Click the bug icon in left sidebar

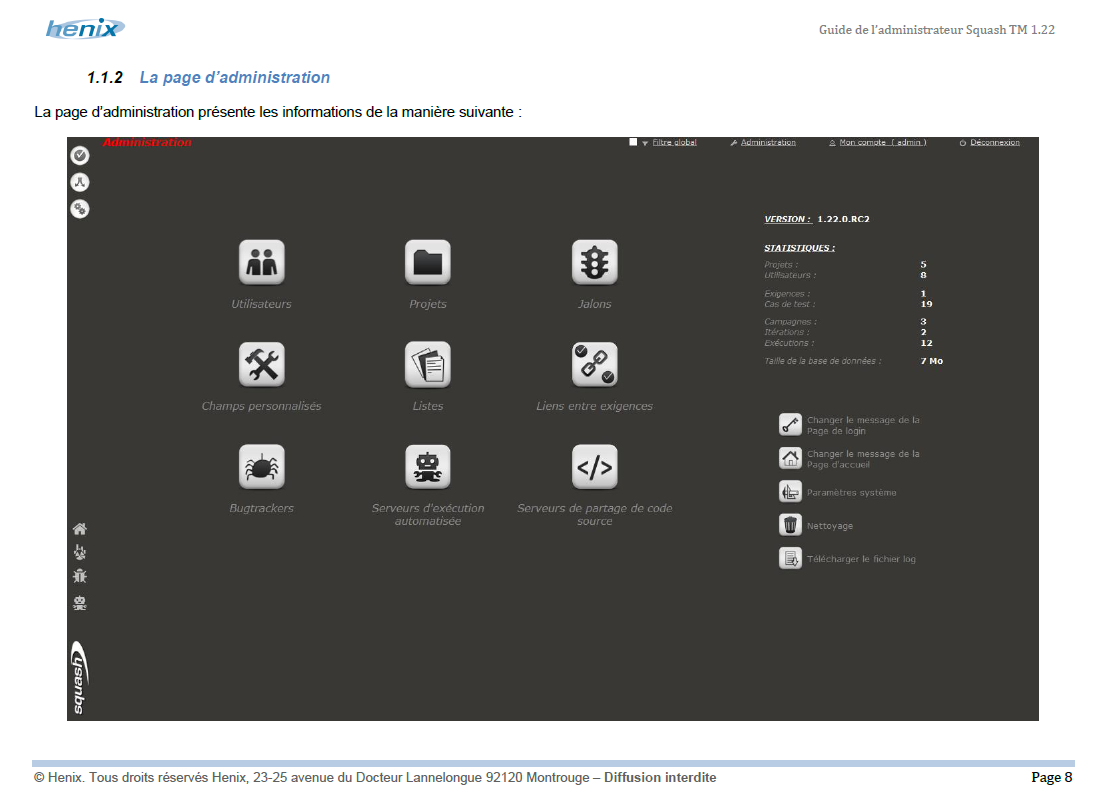click(x=80, y=576)
